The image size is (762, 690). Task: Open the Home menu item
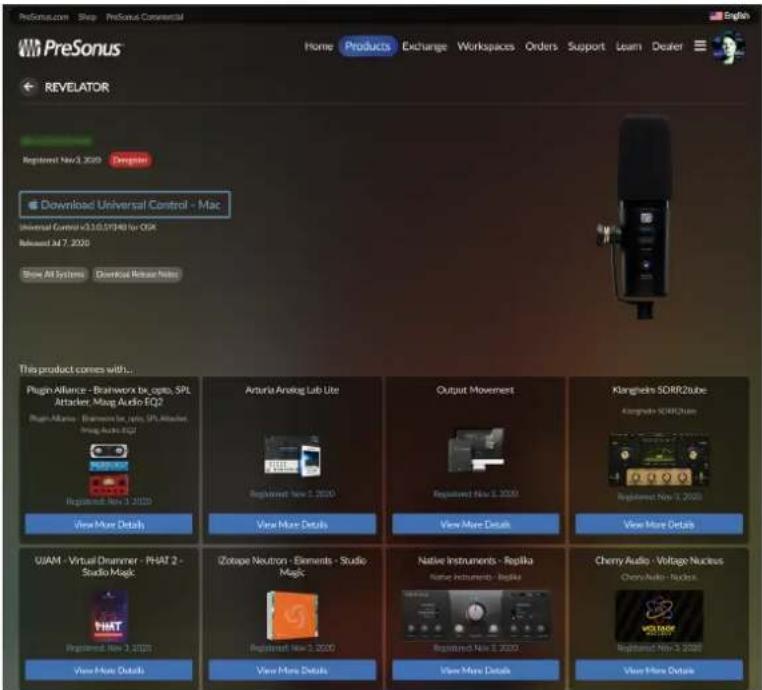coord(318,47)
